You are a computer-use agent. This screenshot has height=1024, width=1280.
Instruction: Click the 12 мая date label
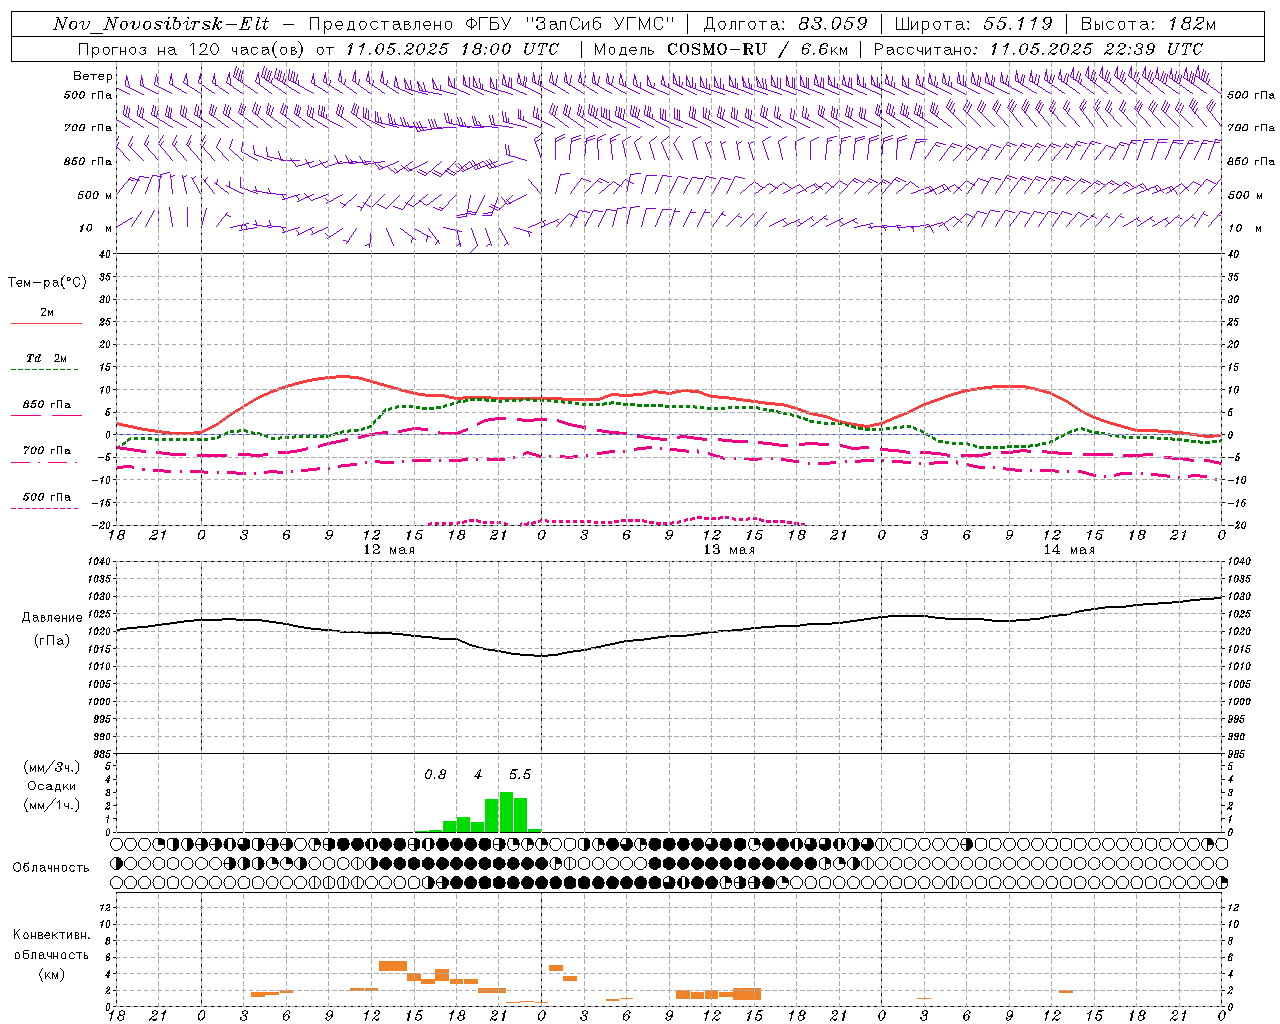pos(389,550)
